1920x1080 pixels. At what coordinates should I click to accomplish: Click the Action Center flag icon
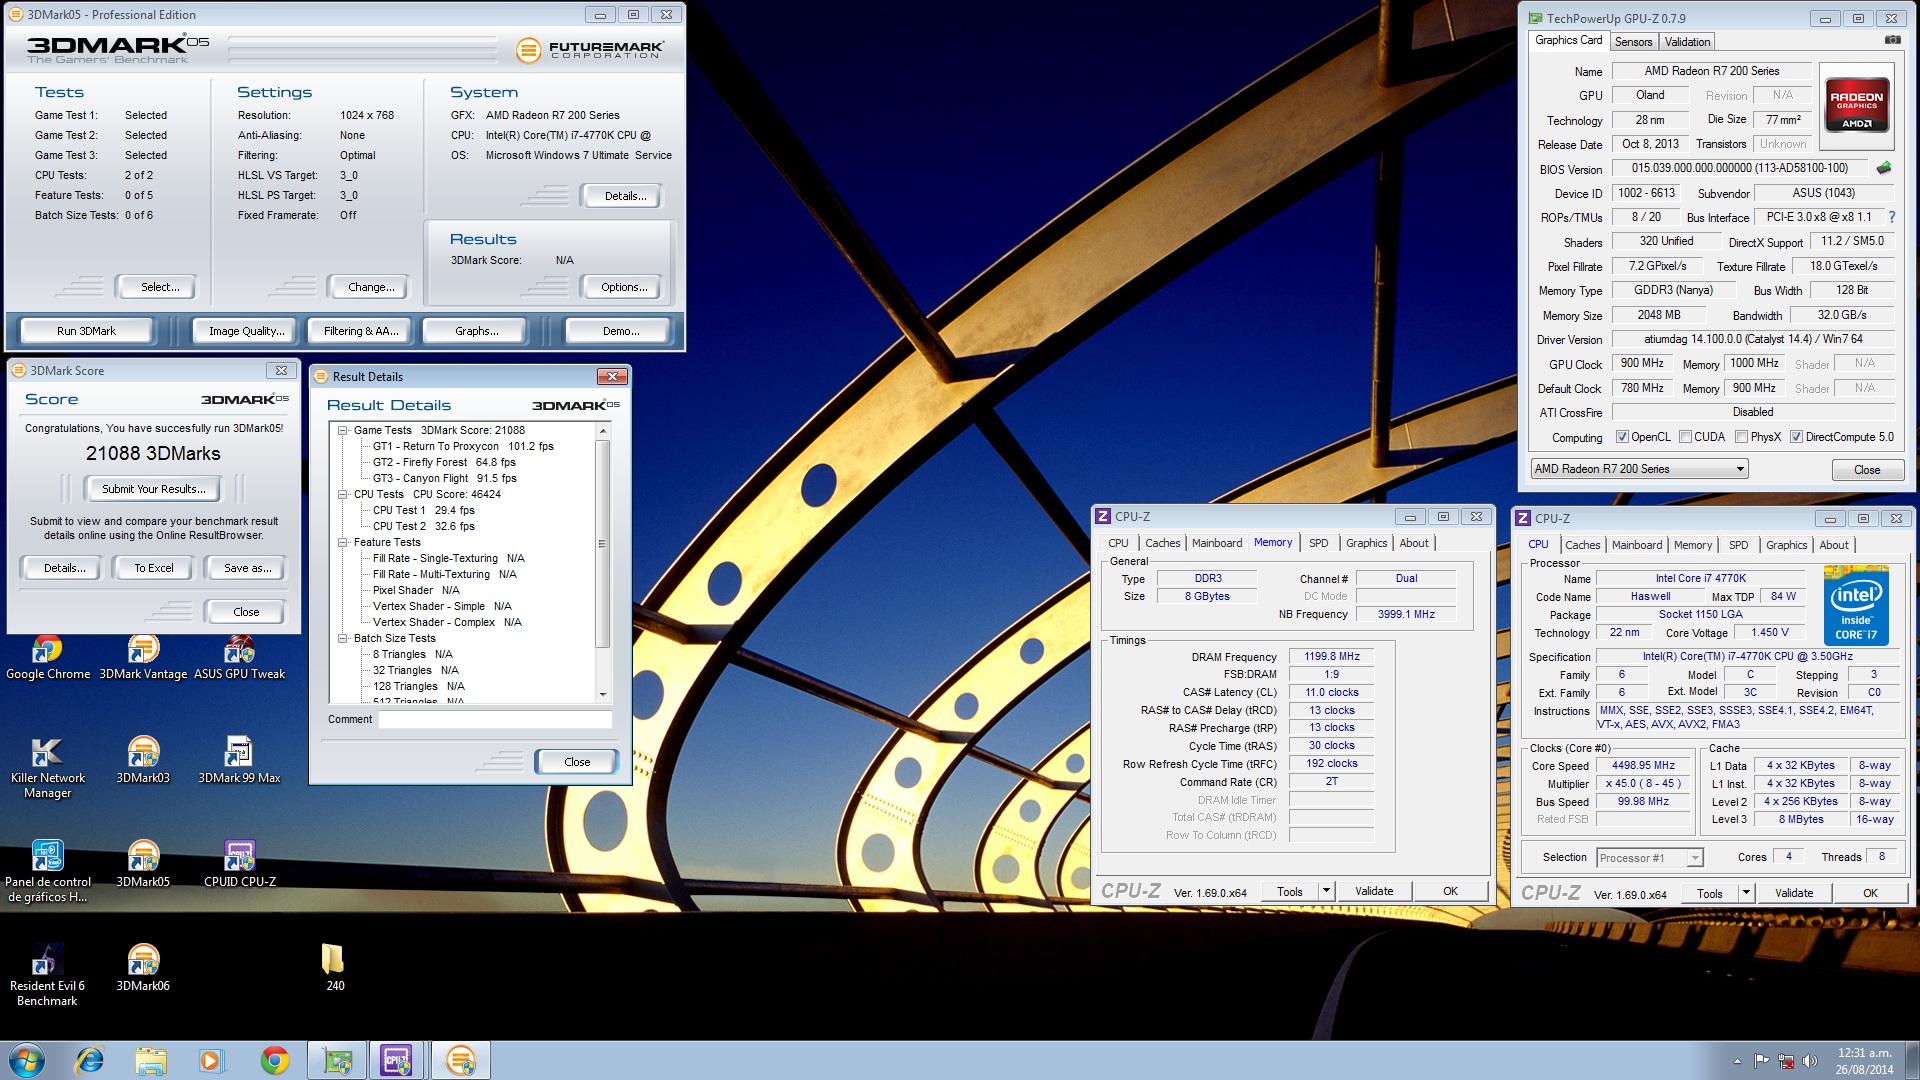pos(1761,1061)
